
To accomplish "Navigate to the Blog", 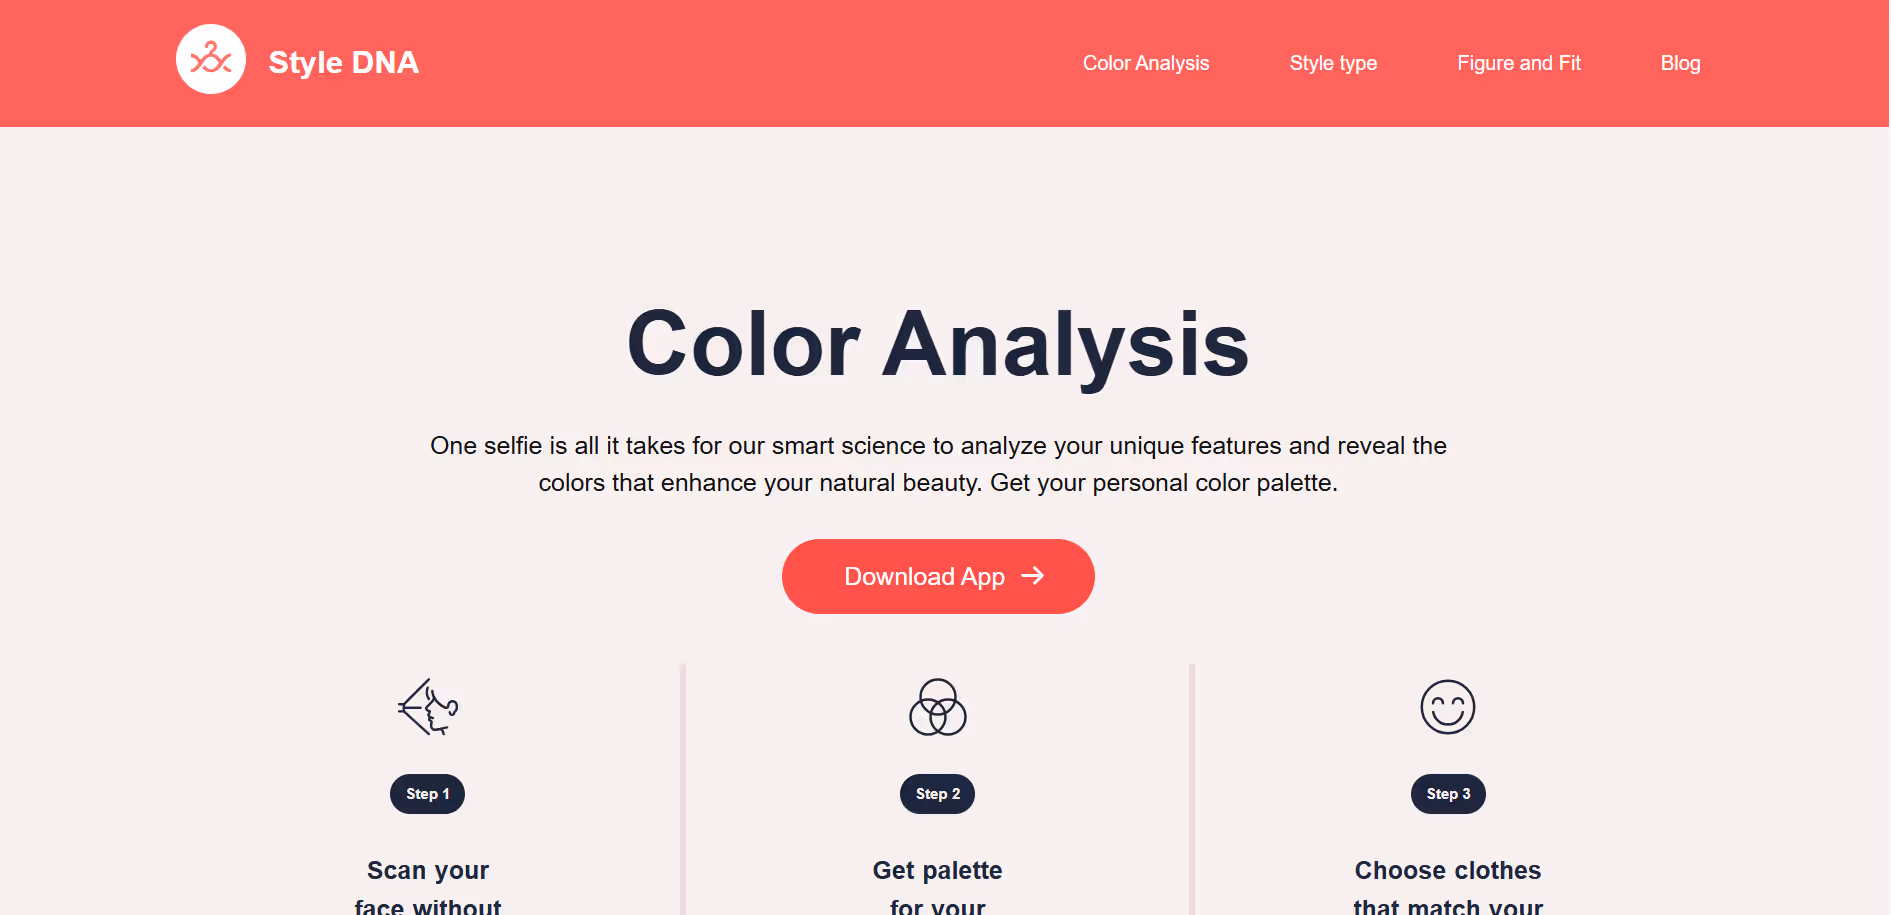I will 1680,63.
